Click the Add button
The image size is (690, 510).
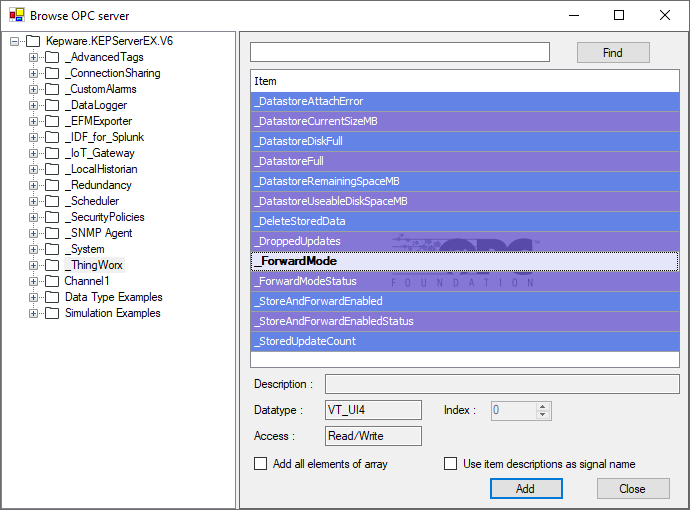526,489
